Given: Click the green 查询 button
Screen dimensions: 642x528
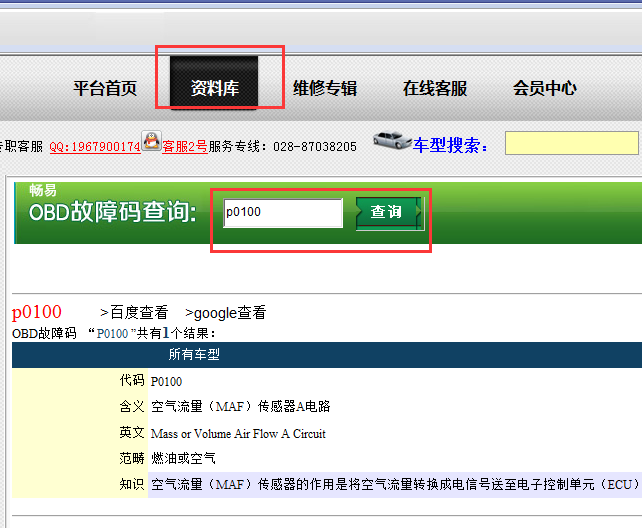Looking at the screenshot, I should (x=389, y=213).
